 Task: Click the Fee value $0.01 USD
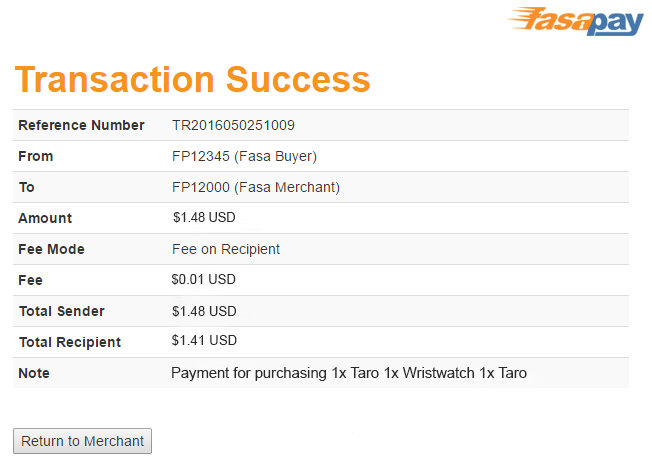click(x=204, y=280)
